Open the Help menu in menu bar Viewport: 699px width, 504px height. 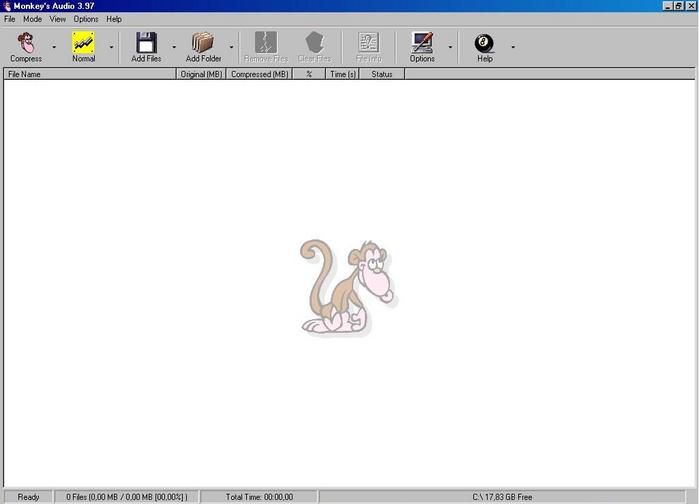pos(114,19)
